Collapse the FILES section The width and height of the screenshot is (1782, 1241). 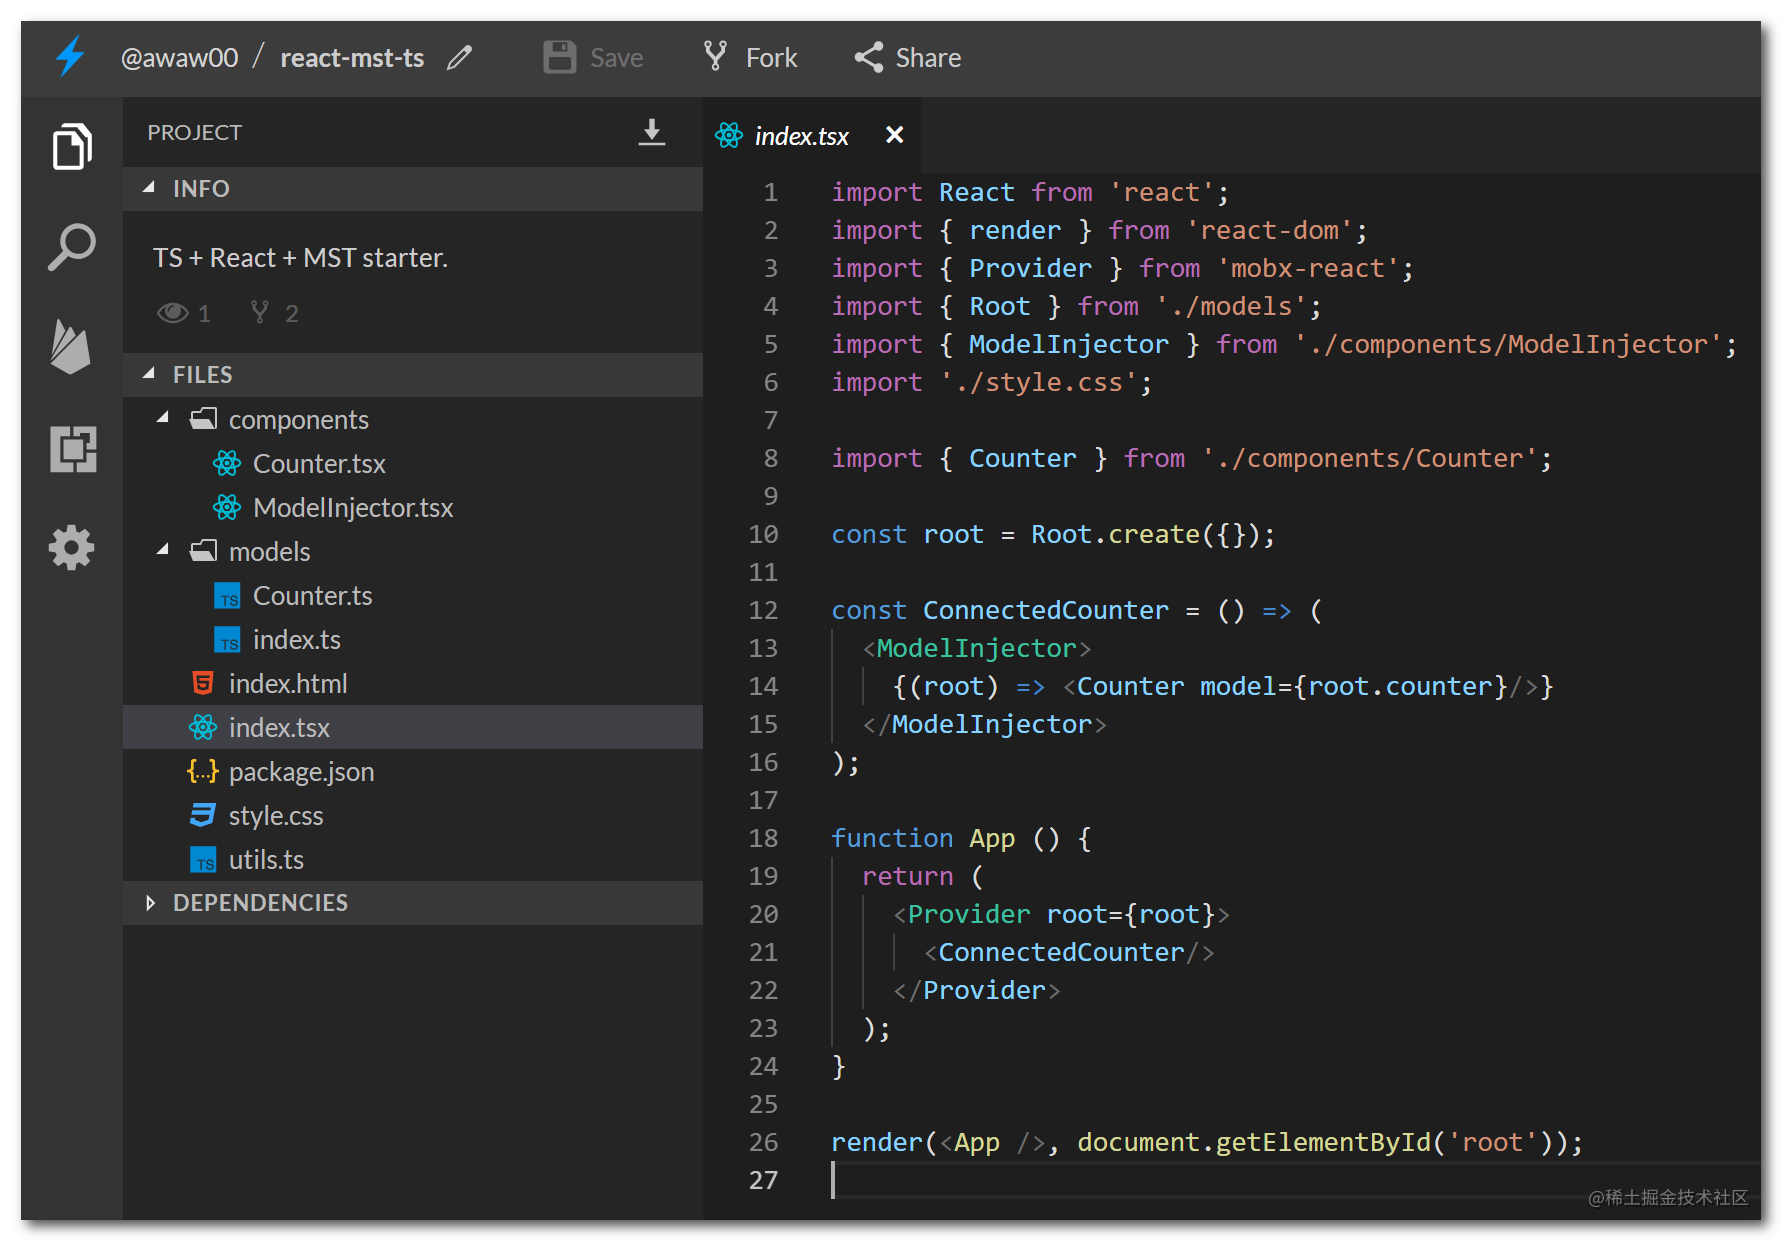(150, 374)
